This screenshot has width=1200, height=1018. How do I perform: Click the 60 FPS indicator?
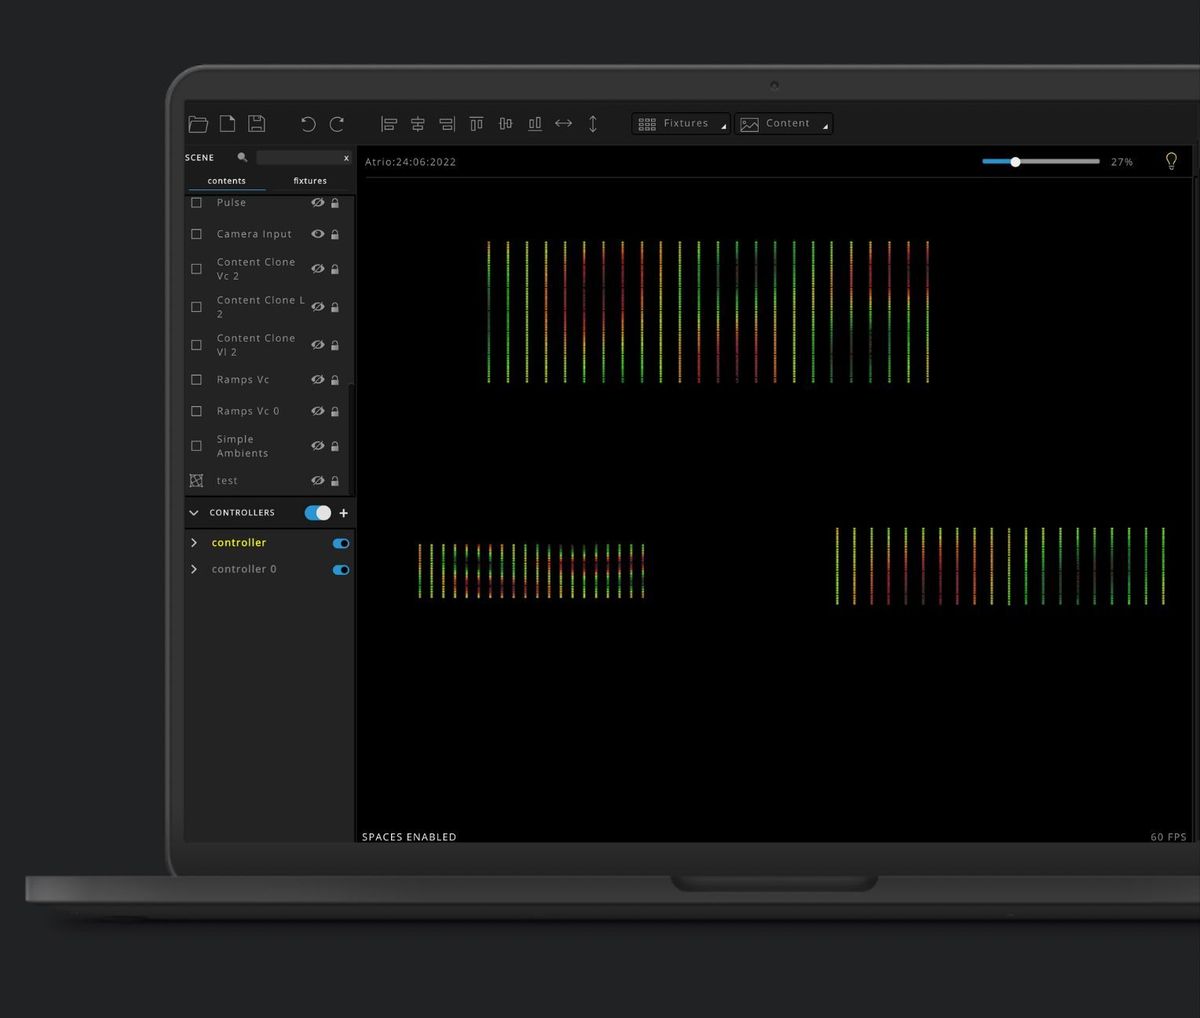click(x=1168, y=837)
